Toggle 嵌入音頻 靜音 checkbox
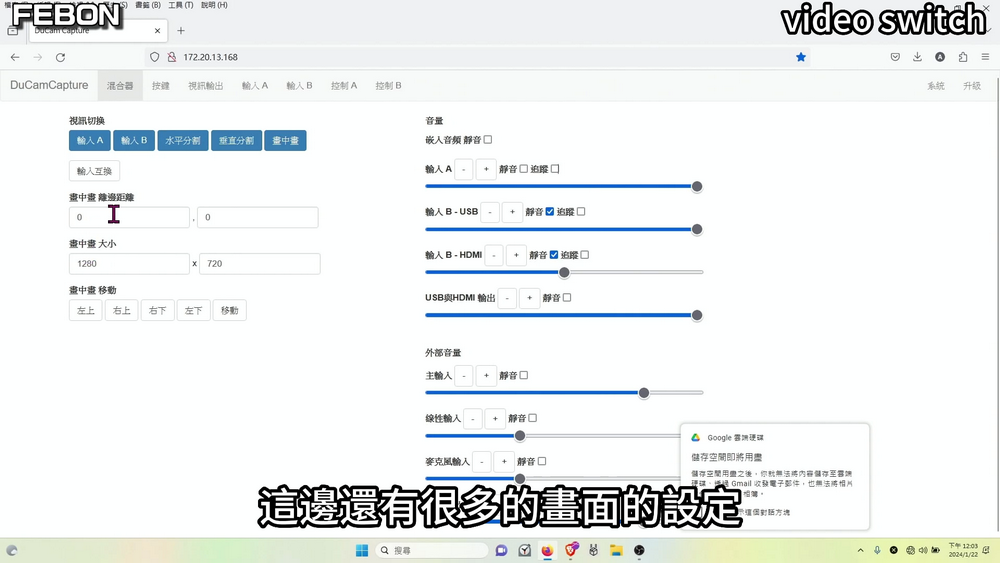 pos(488,140)
